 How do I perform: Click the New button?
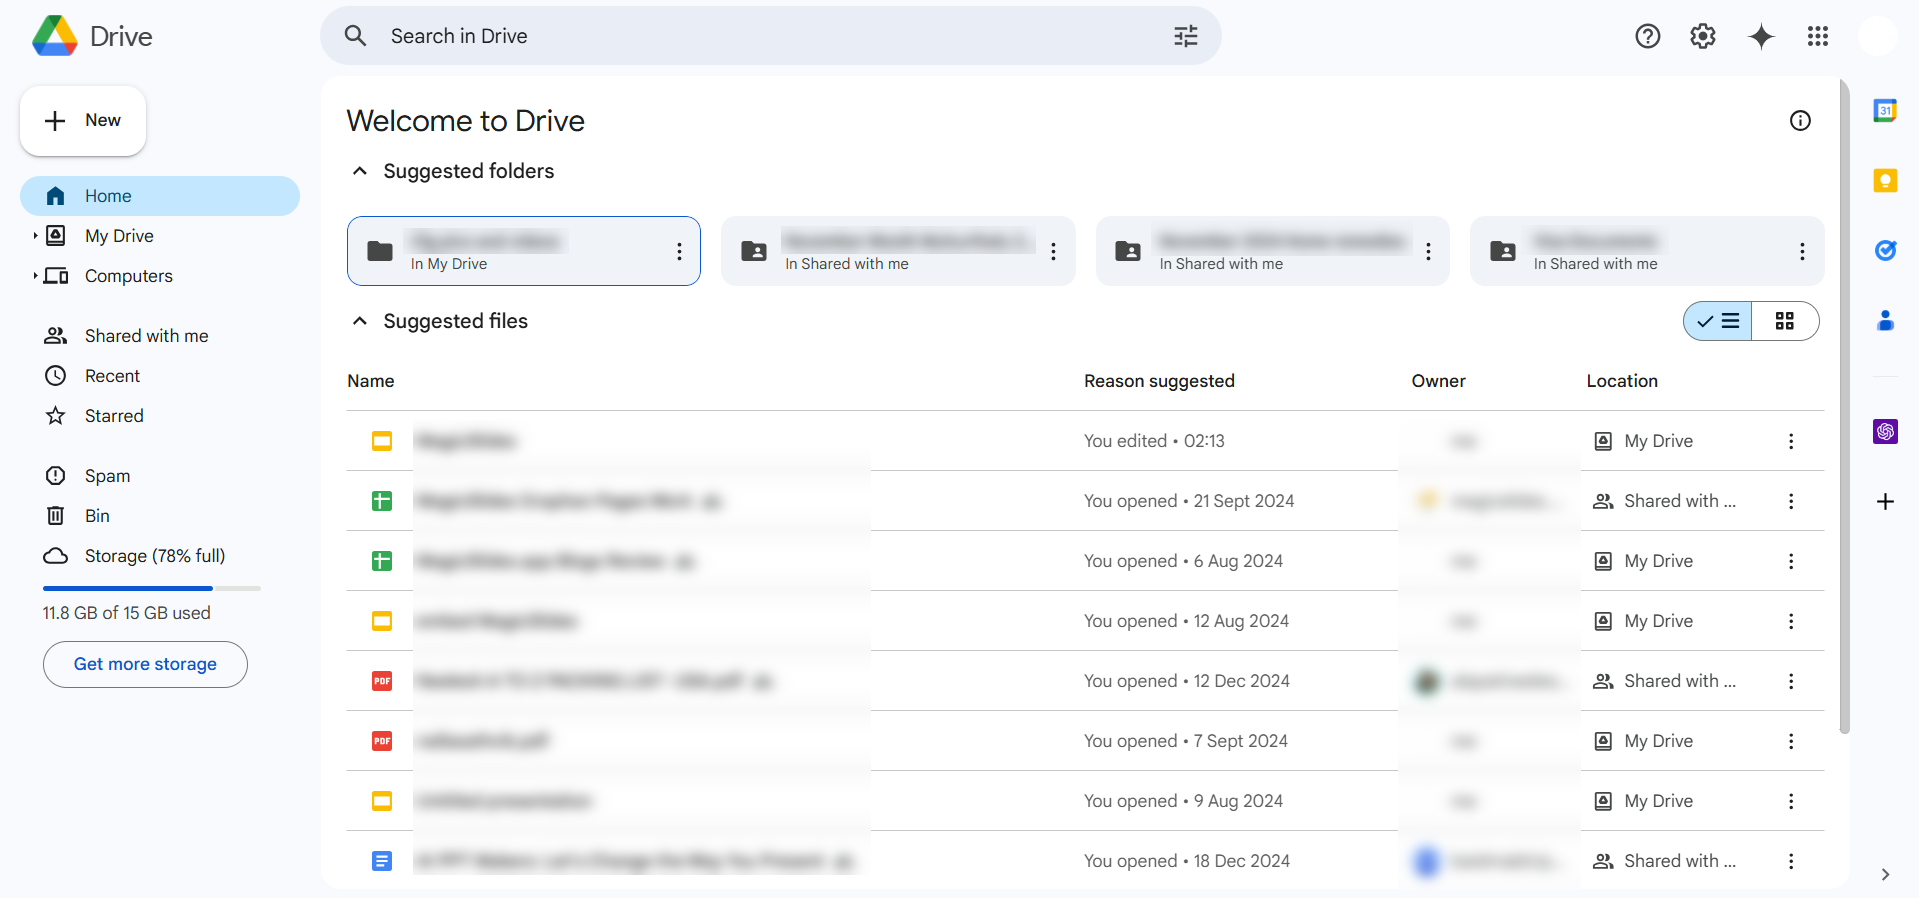point(83,121)
